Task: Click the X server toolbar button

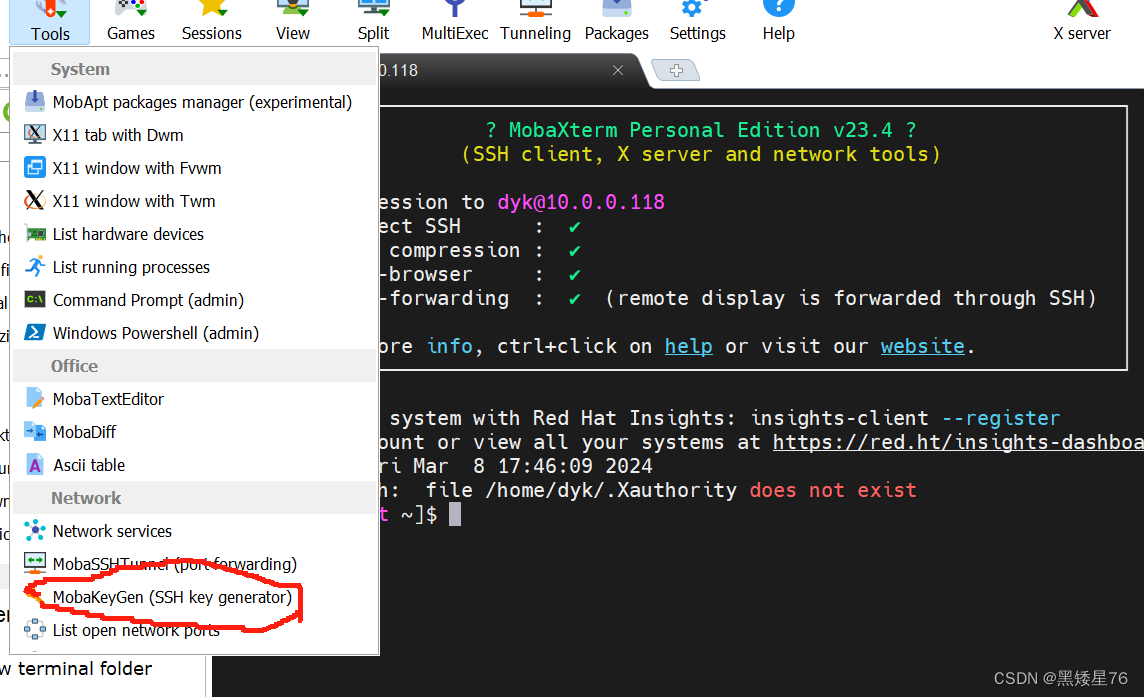Action: click(x=1081, y=21)
